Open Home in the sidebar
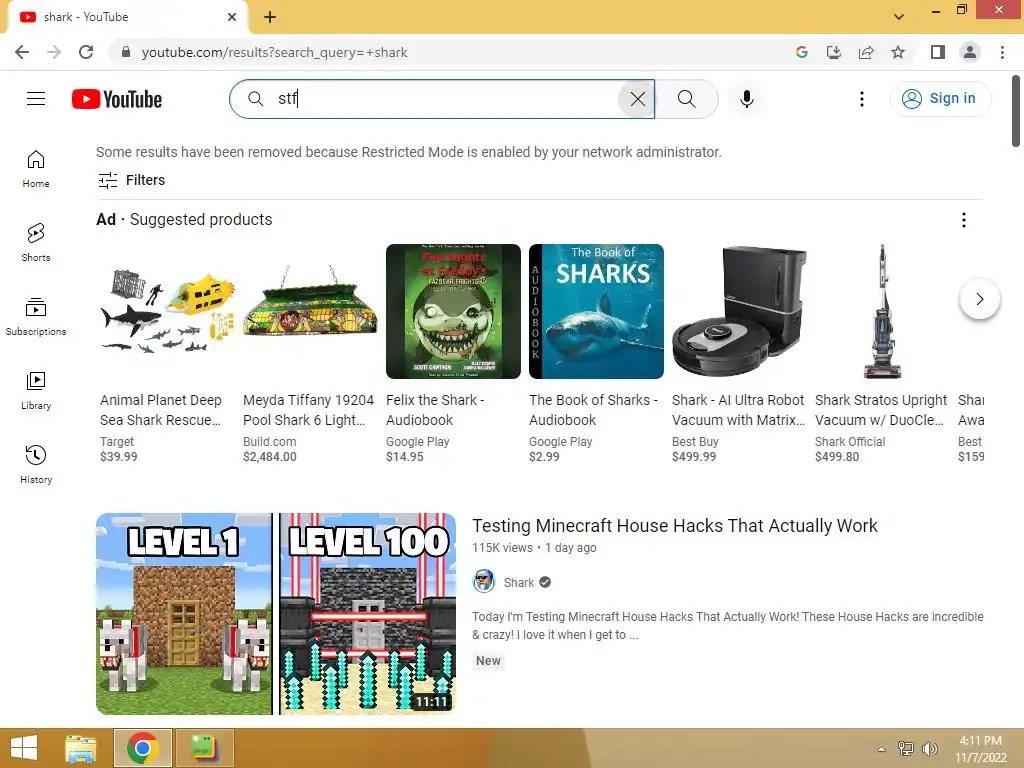The width and height of the screenshot is (1024, 768). 36,168
